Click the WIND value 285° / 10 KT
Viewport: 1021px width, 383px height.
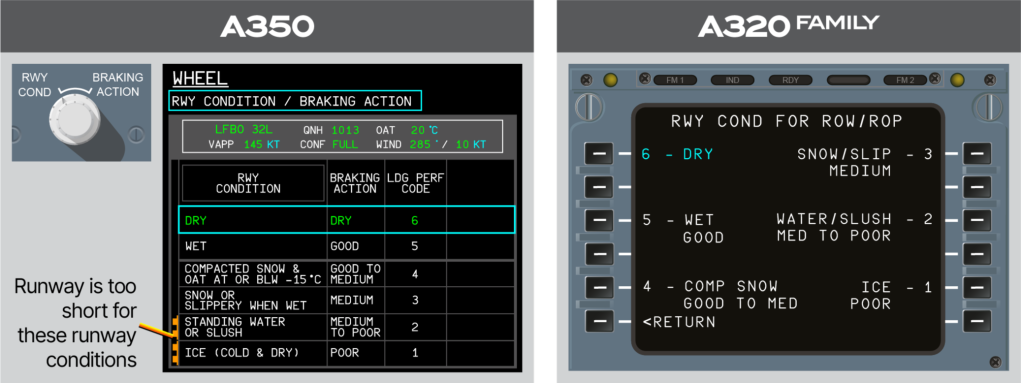point(448,145)
